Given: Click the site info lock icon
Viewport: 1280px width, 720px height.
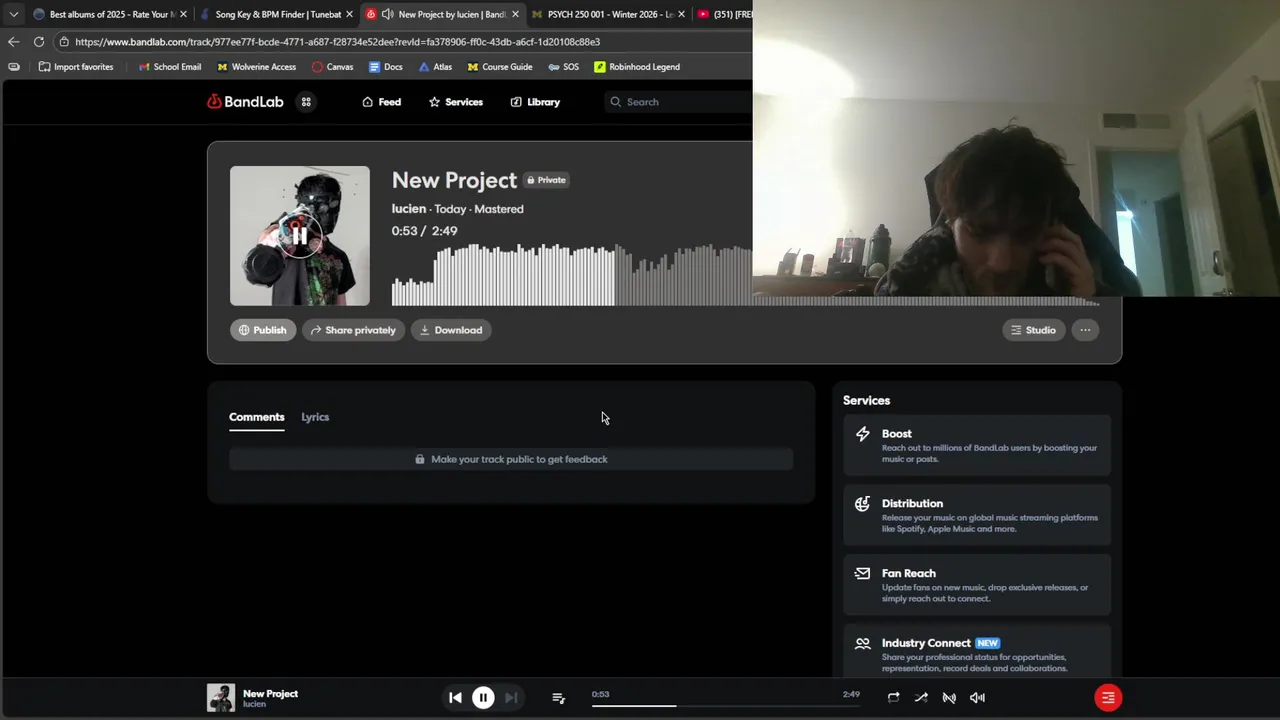Looking at the screenshot, I should (x=64, y=42).
